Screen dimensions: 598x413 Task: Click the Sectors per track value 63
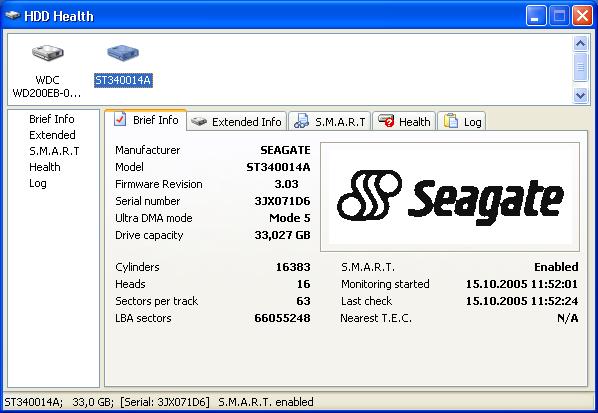304,301
